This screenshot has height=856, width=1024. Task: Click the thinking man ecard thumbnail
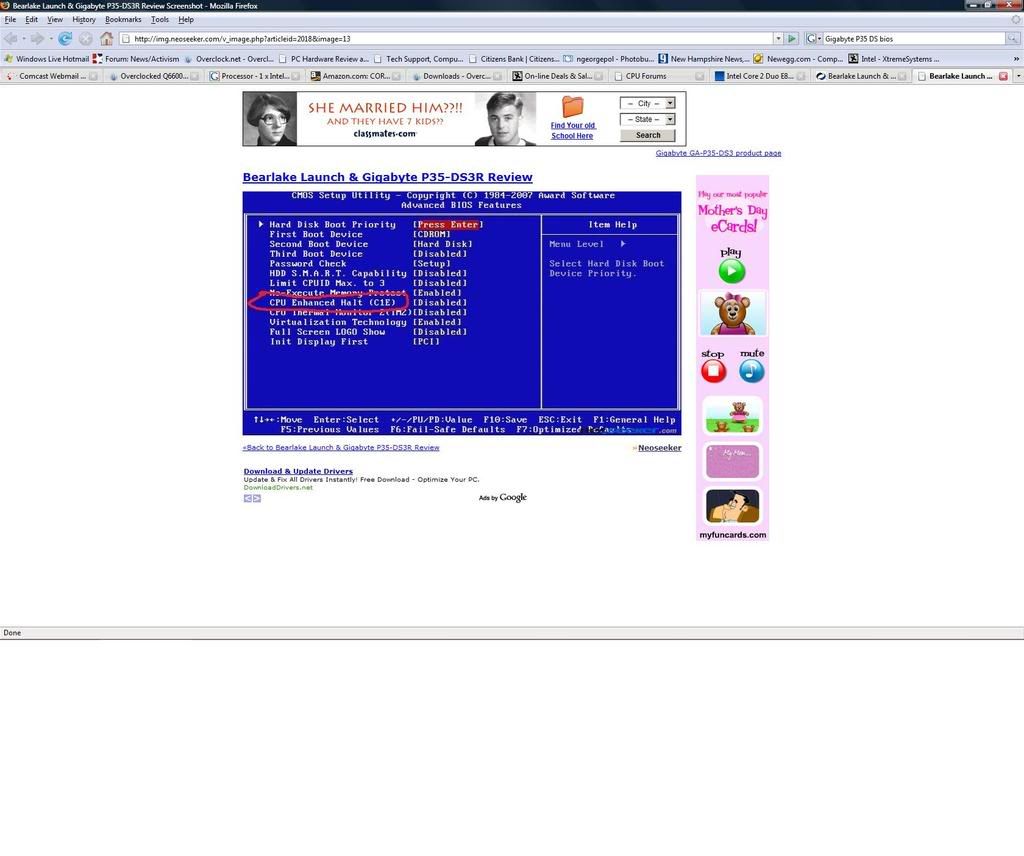click(732, 506)
